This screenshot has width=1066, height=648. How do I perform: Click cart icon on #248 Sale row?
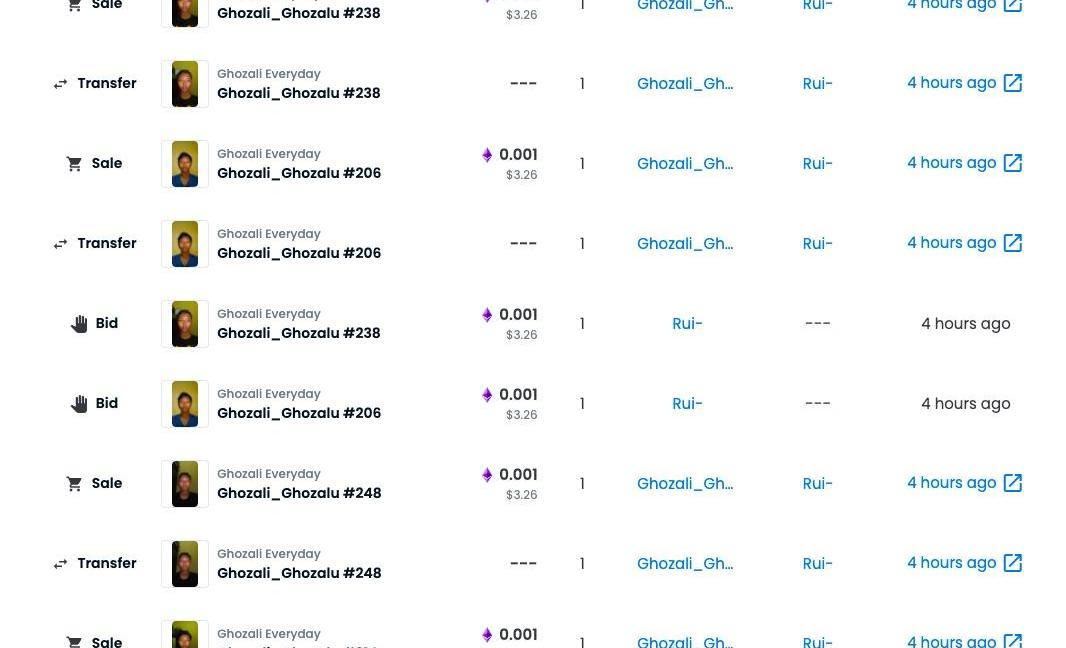[74, 484]
